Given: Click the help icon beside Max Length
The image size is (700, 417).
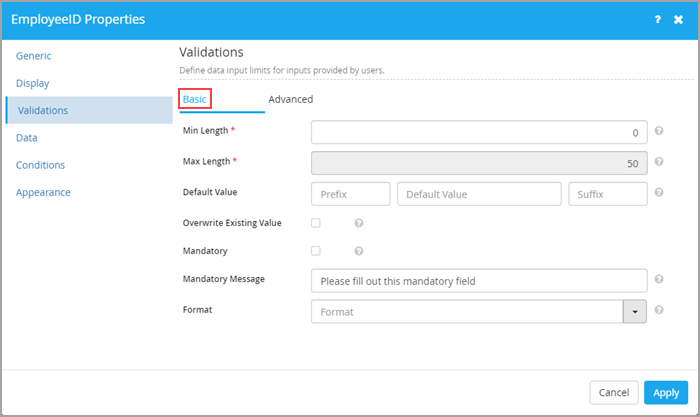Looking at the screenshot, I should [658, 162].
